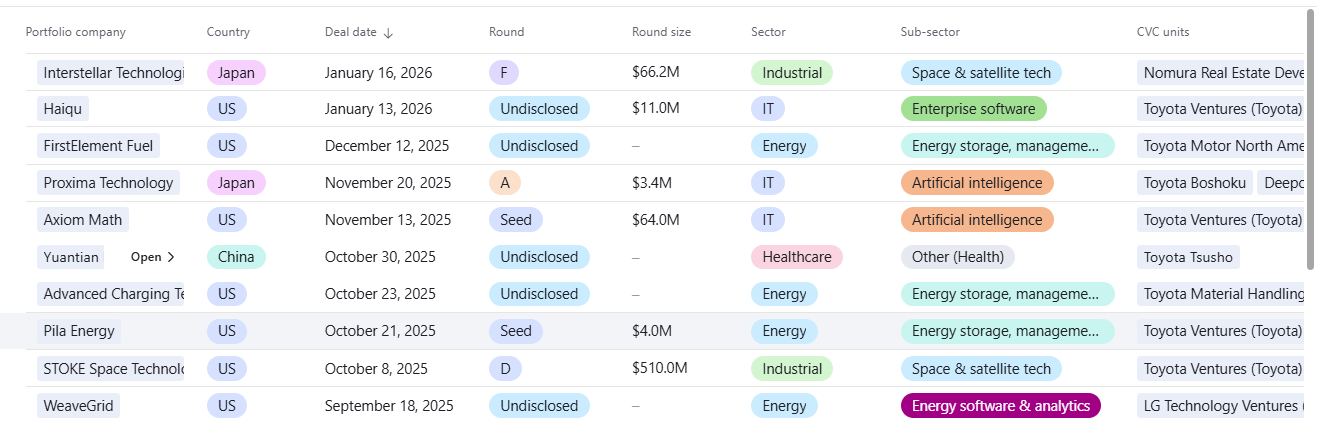Click the chevron next to Open

point(171,257)
